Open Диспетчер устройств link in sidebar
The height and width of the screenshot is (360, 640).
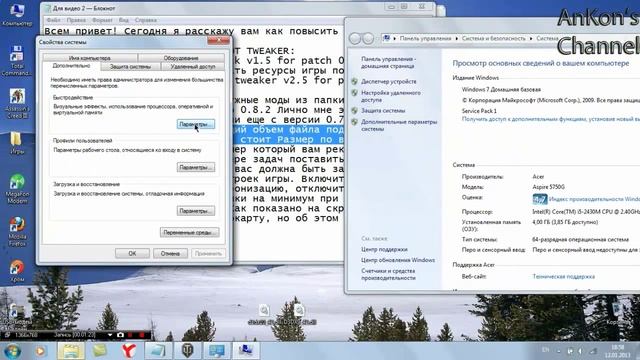[389, 82]
